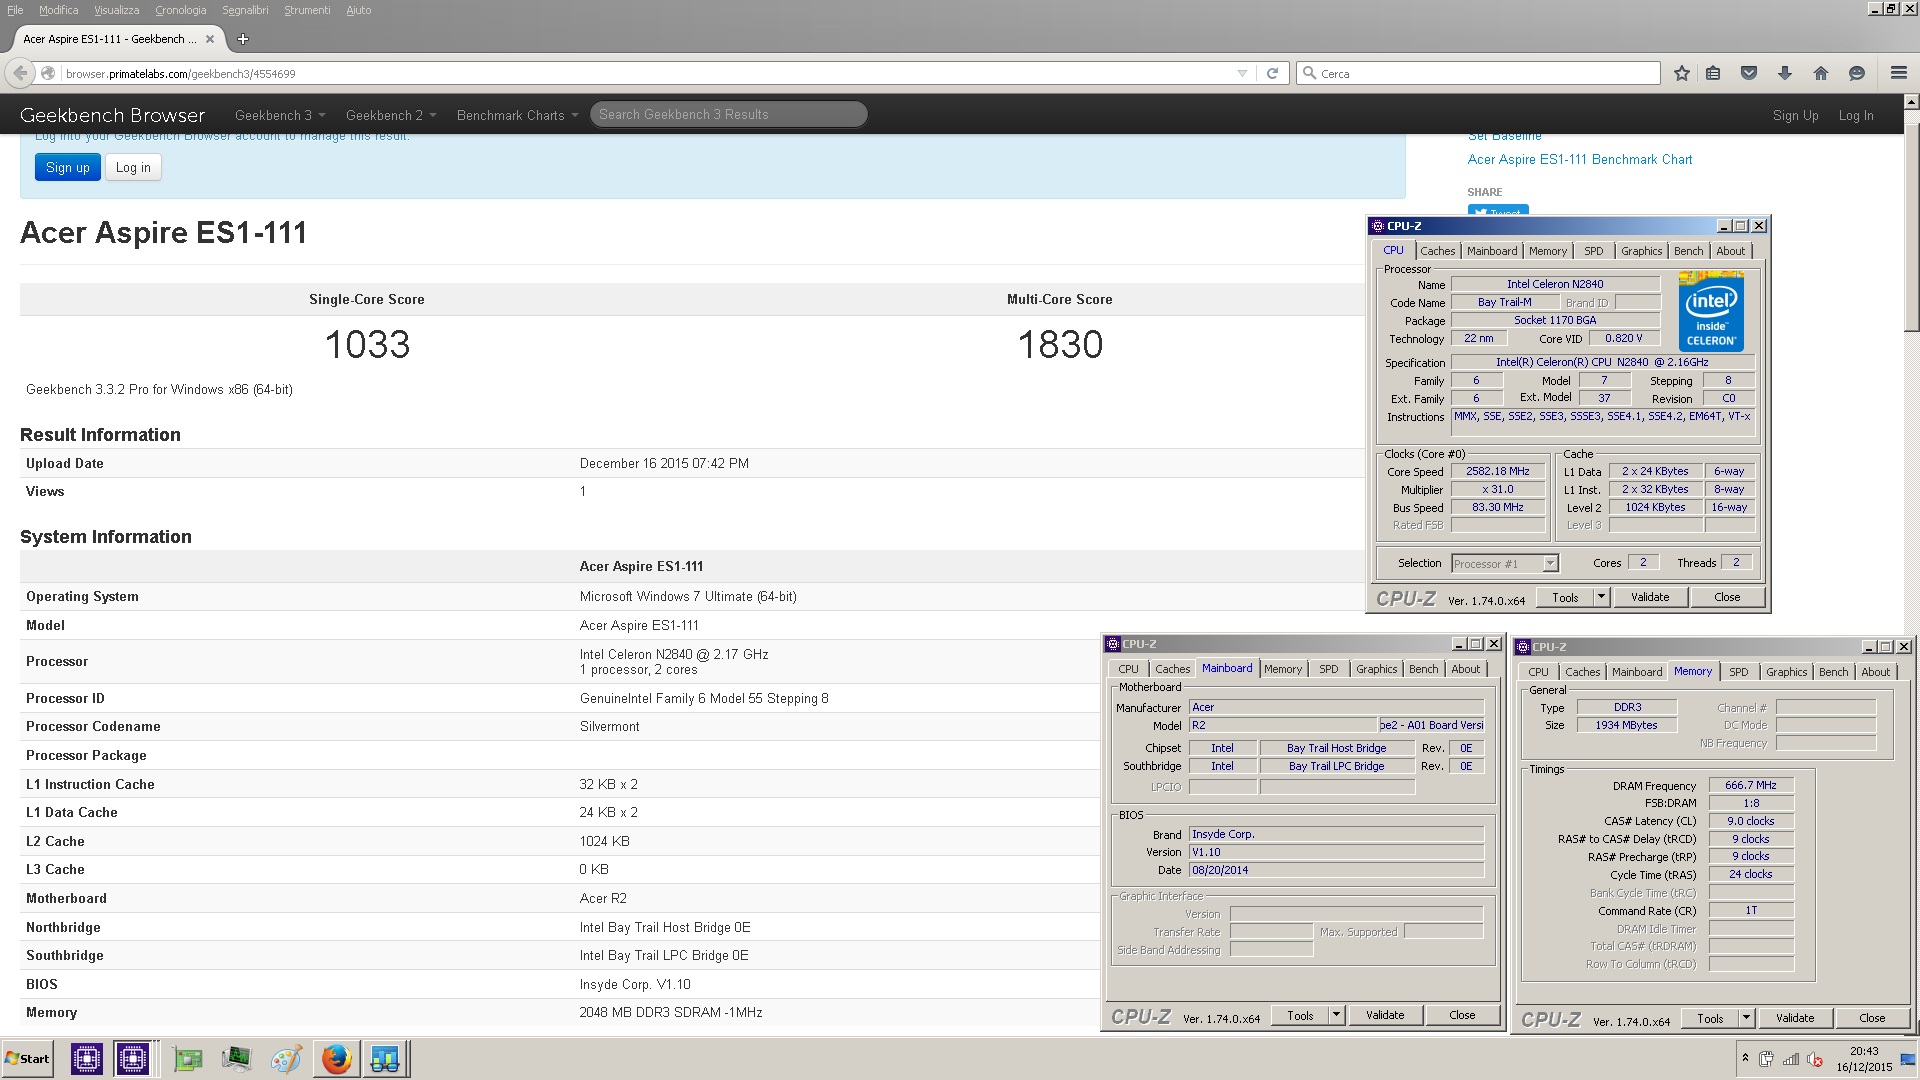Open the Cronologia menu

click(180, 10)
